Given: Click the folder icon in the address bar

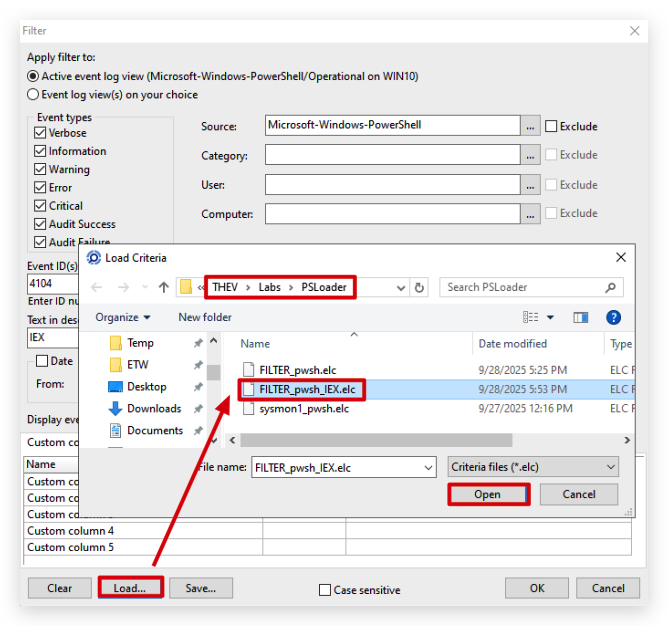Looking at the screenshot, I should click(186, 287).
